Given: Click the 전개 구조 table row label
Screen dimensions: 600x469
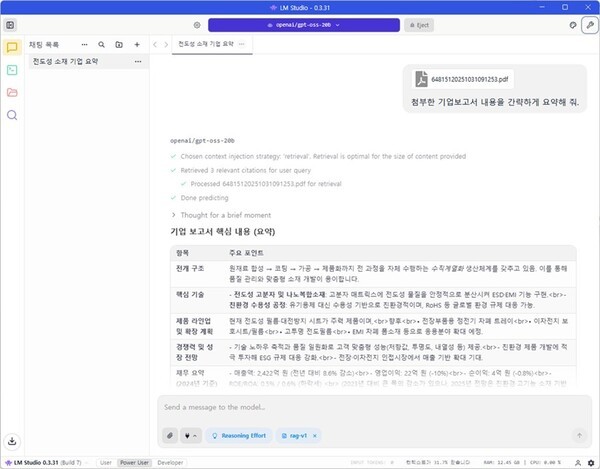Looking at the screenshot, I should coord(190,269).
